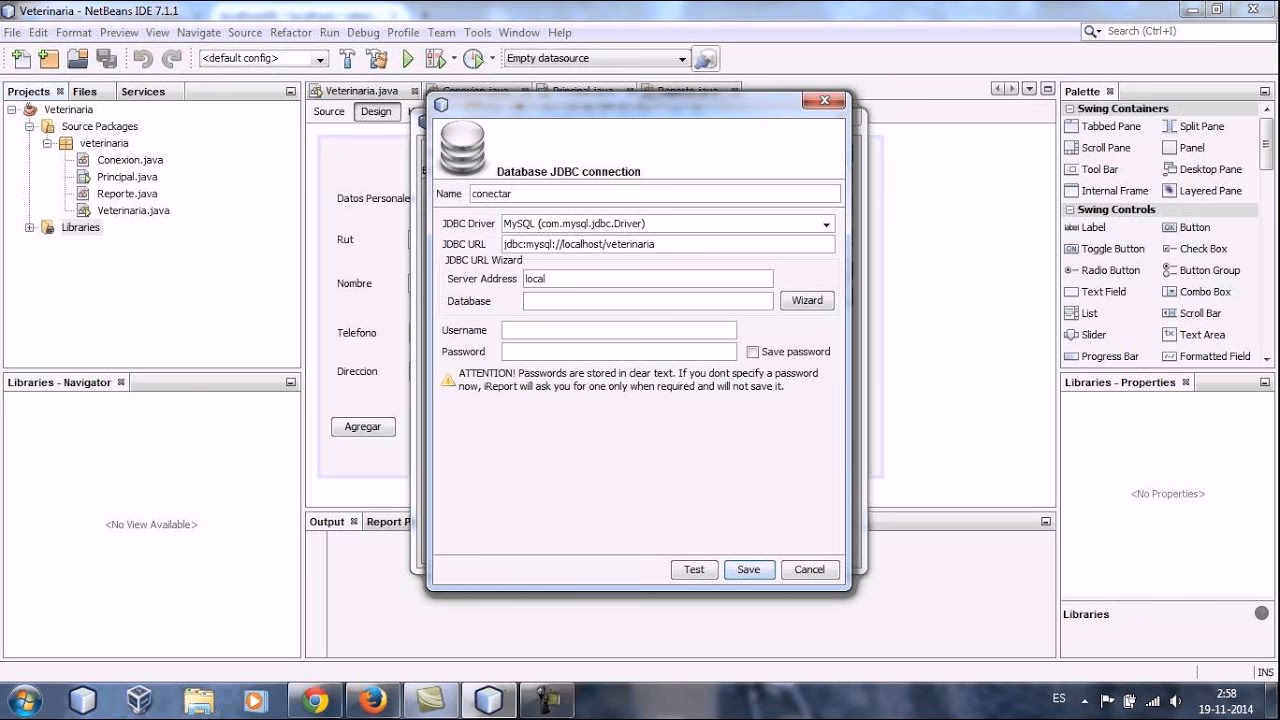
Task: Open the Database Wizard button
Action: [x=806, y=300]
